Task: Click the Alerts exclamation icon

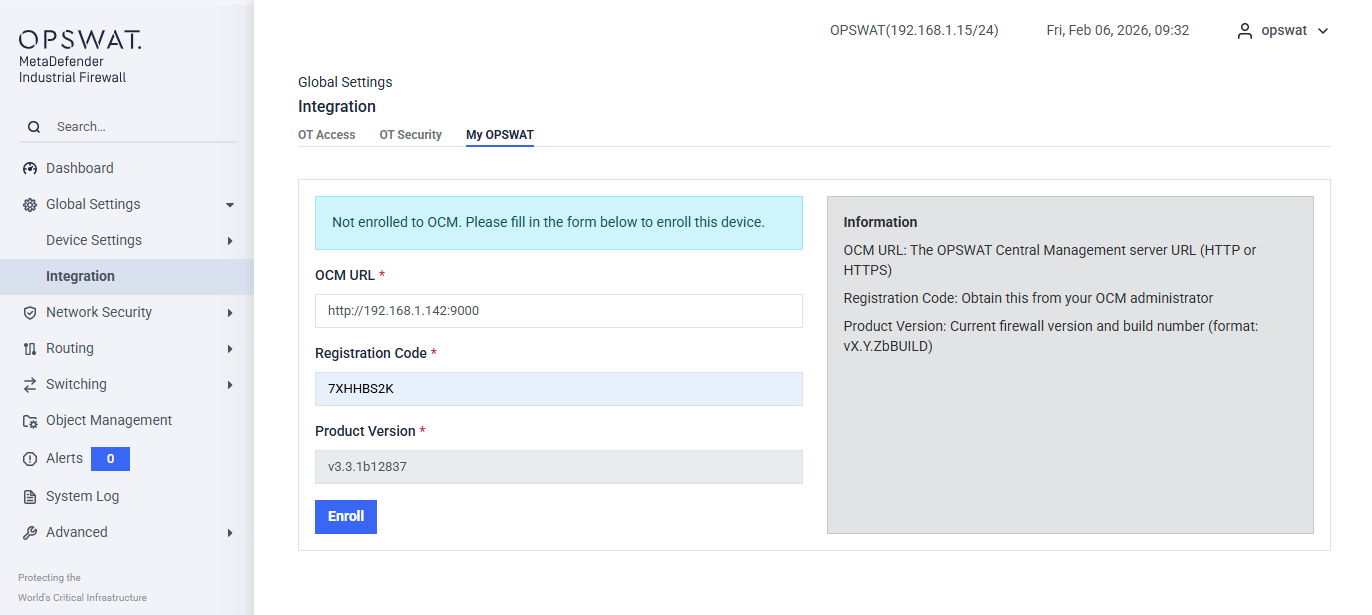Action: tap(30, 459)
